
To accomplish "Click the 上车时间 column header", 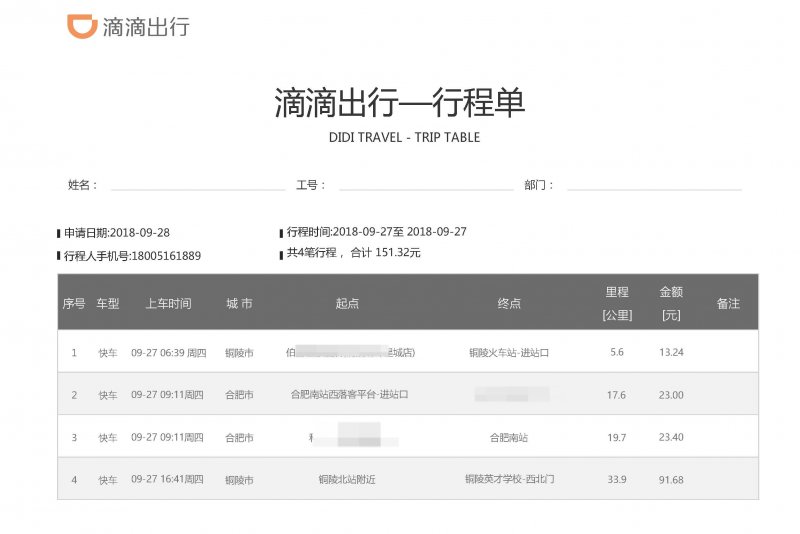I will point(168,303).
